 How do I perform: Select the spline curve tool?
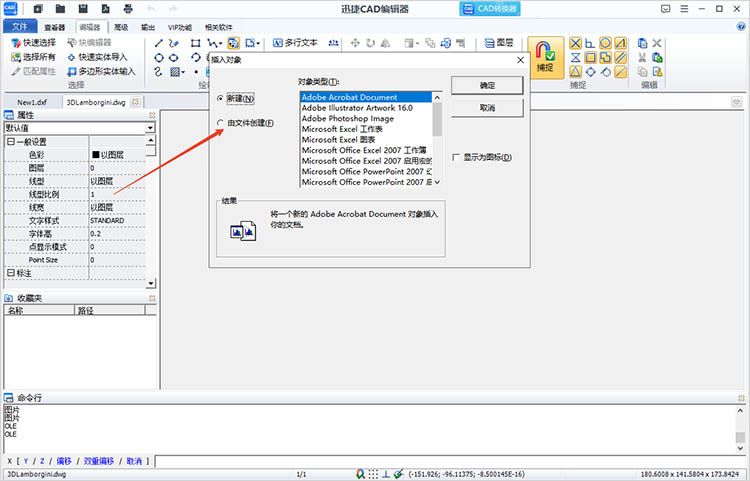[159, 72]
